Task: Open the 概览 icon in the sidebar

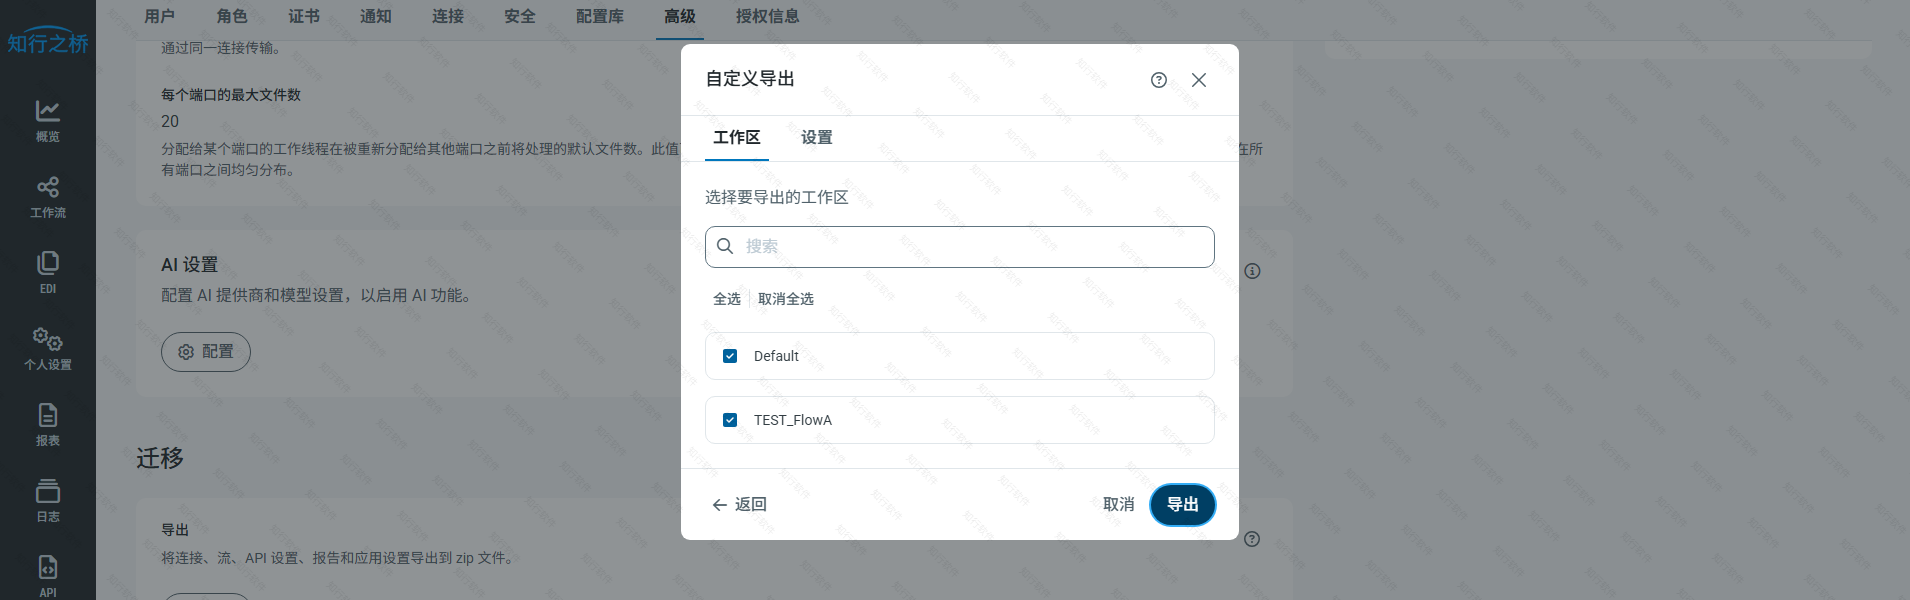Action: 47,120
